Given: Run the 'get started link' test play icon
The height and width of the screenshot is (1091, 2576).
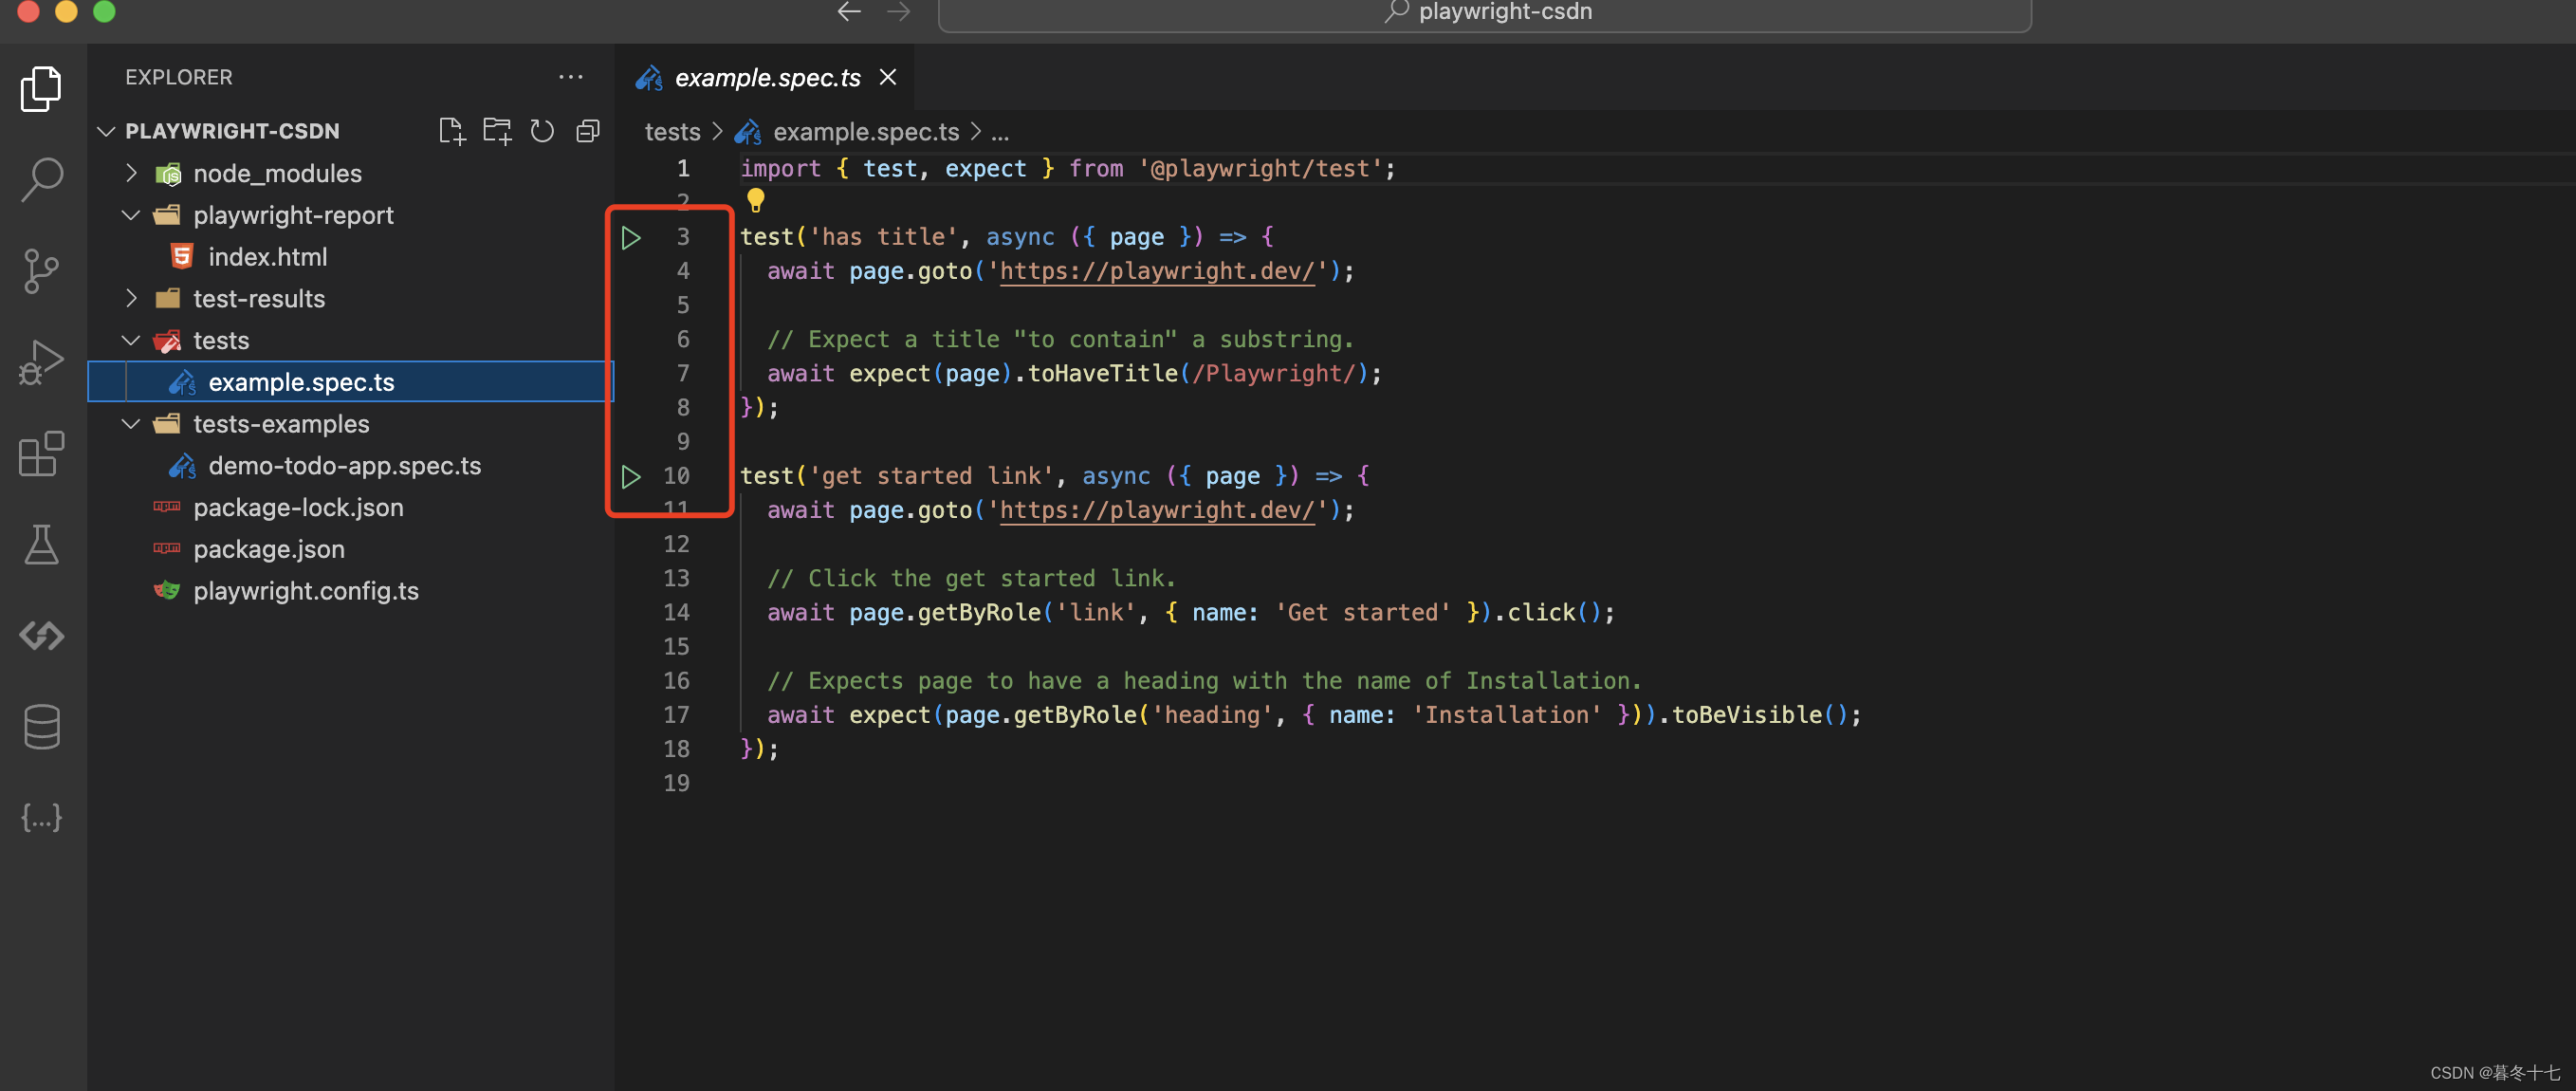Looking at the screenshot, I should (630, 477).
